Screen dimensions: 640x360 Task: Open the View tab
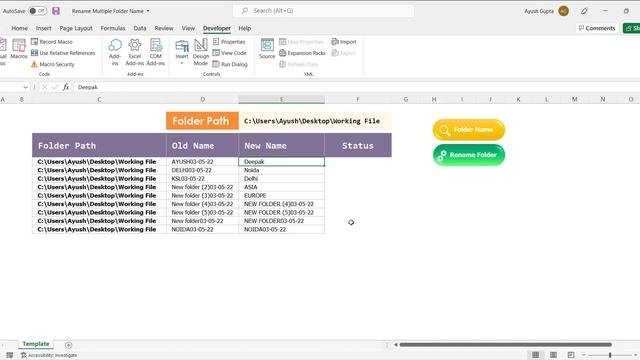(x=188, y=28)
